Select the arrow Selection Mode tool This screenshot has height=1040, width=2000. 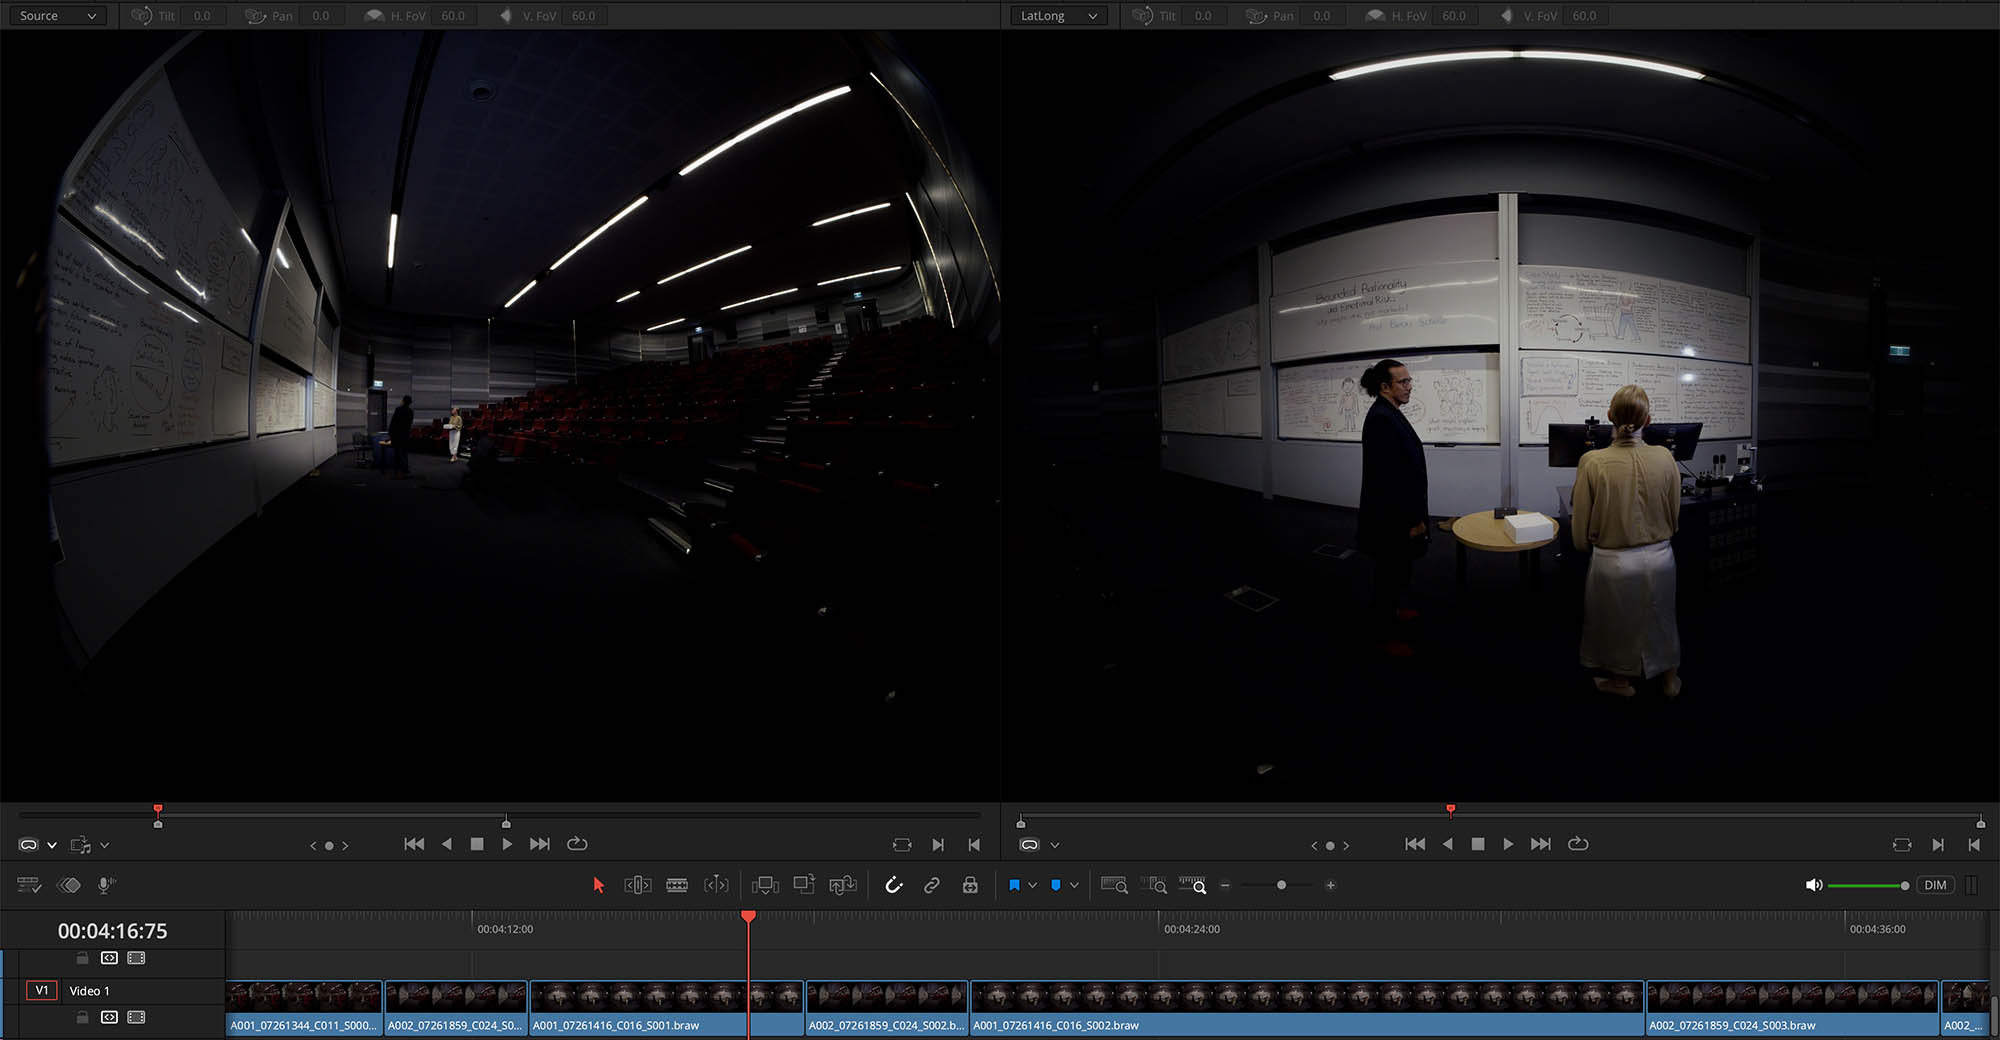point(598,885)
